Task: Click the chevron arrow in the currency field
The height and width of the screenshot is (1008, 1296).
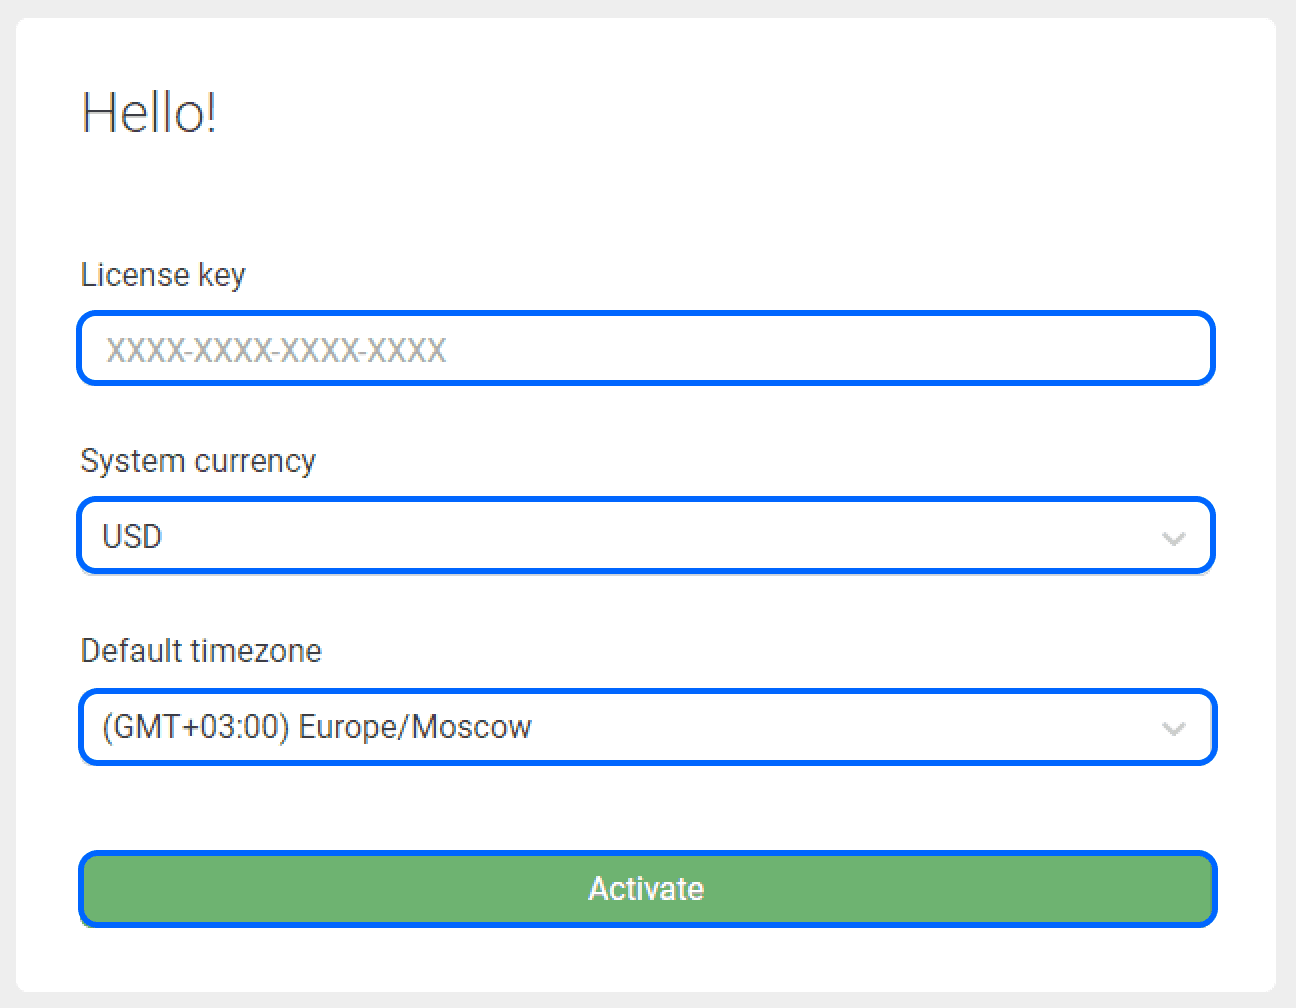Action: point(1173,538)
